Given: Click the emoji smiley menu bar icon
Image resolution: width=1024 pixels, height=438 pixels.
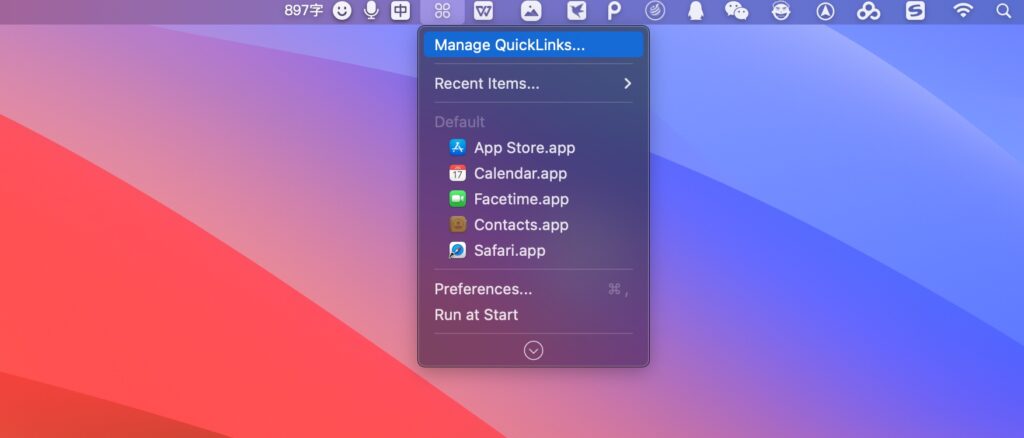Looking at the screenshot, I should [x=342, y=10].
